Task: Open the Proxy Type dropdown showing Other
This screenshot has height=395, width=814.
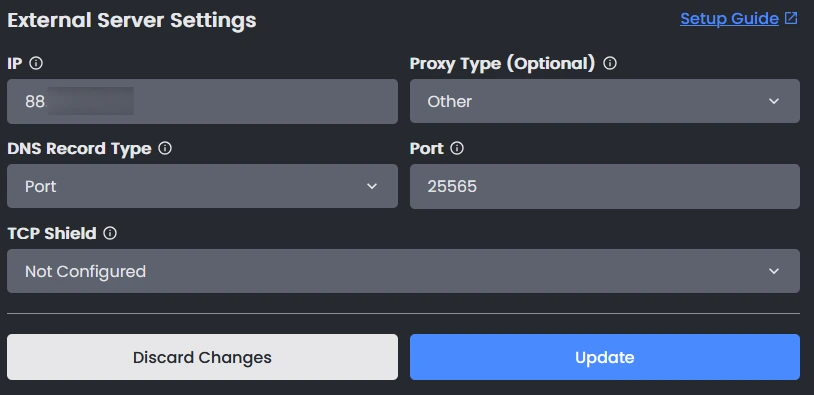Action: pyautogui.click(x=605, y=101)
